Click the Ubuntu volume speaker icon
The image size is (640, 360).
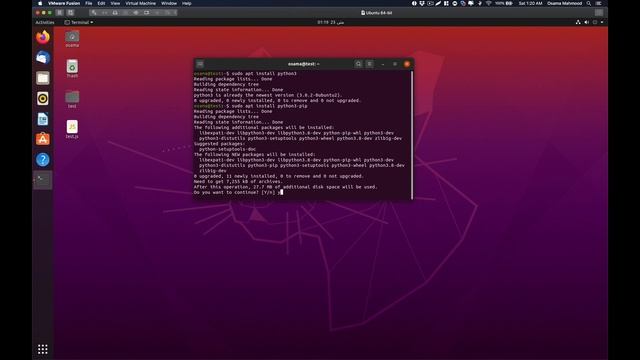coord(587,22)
